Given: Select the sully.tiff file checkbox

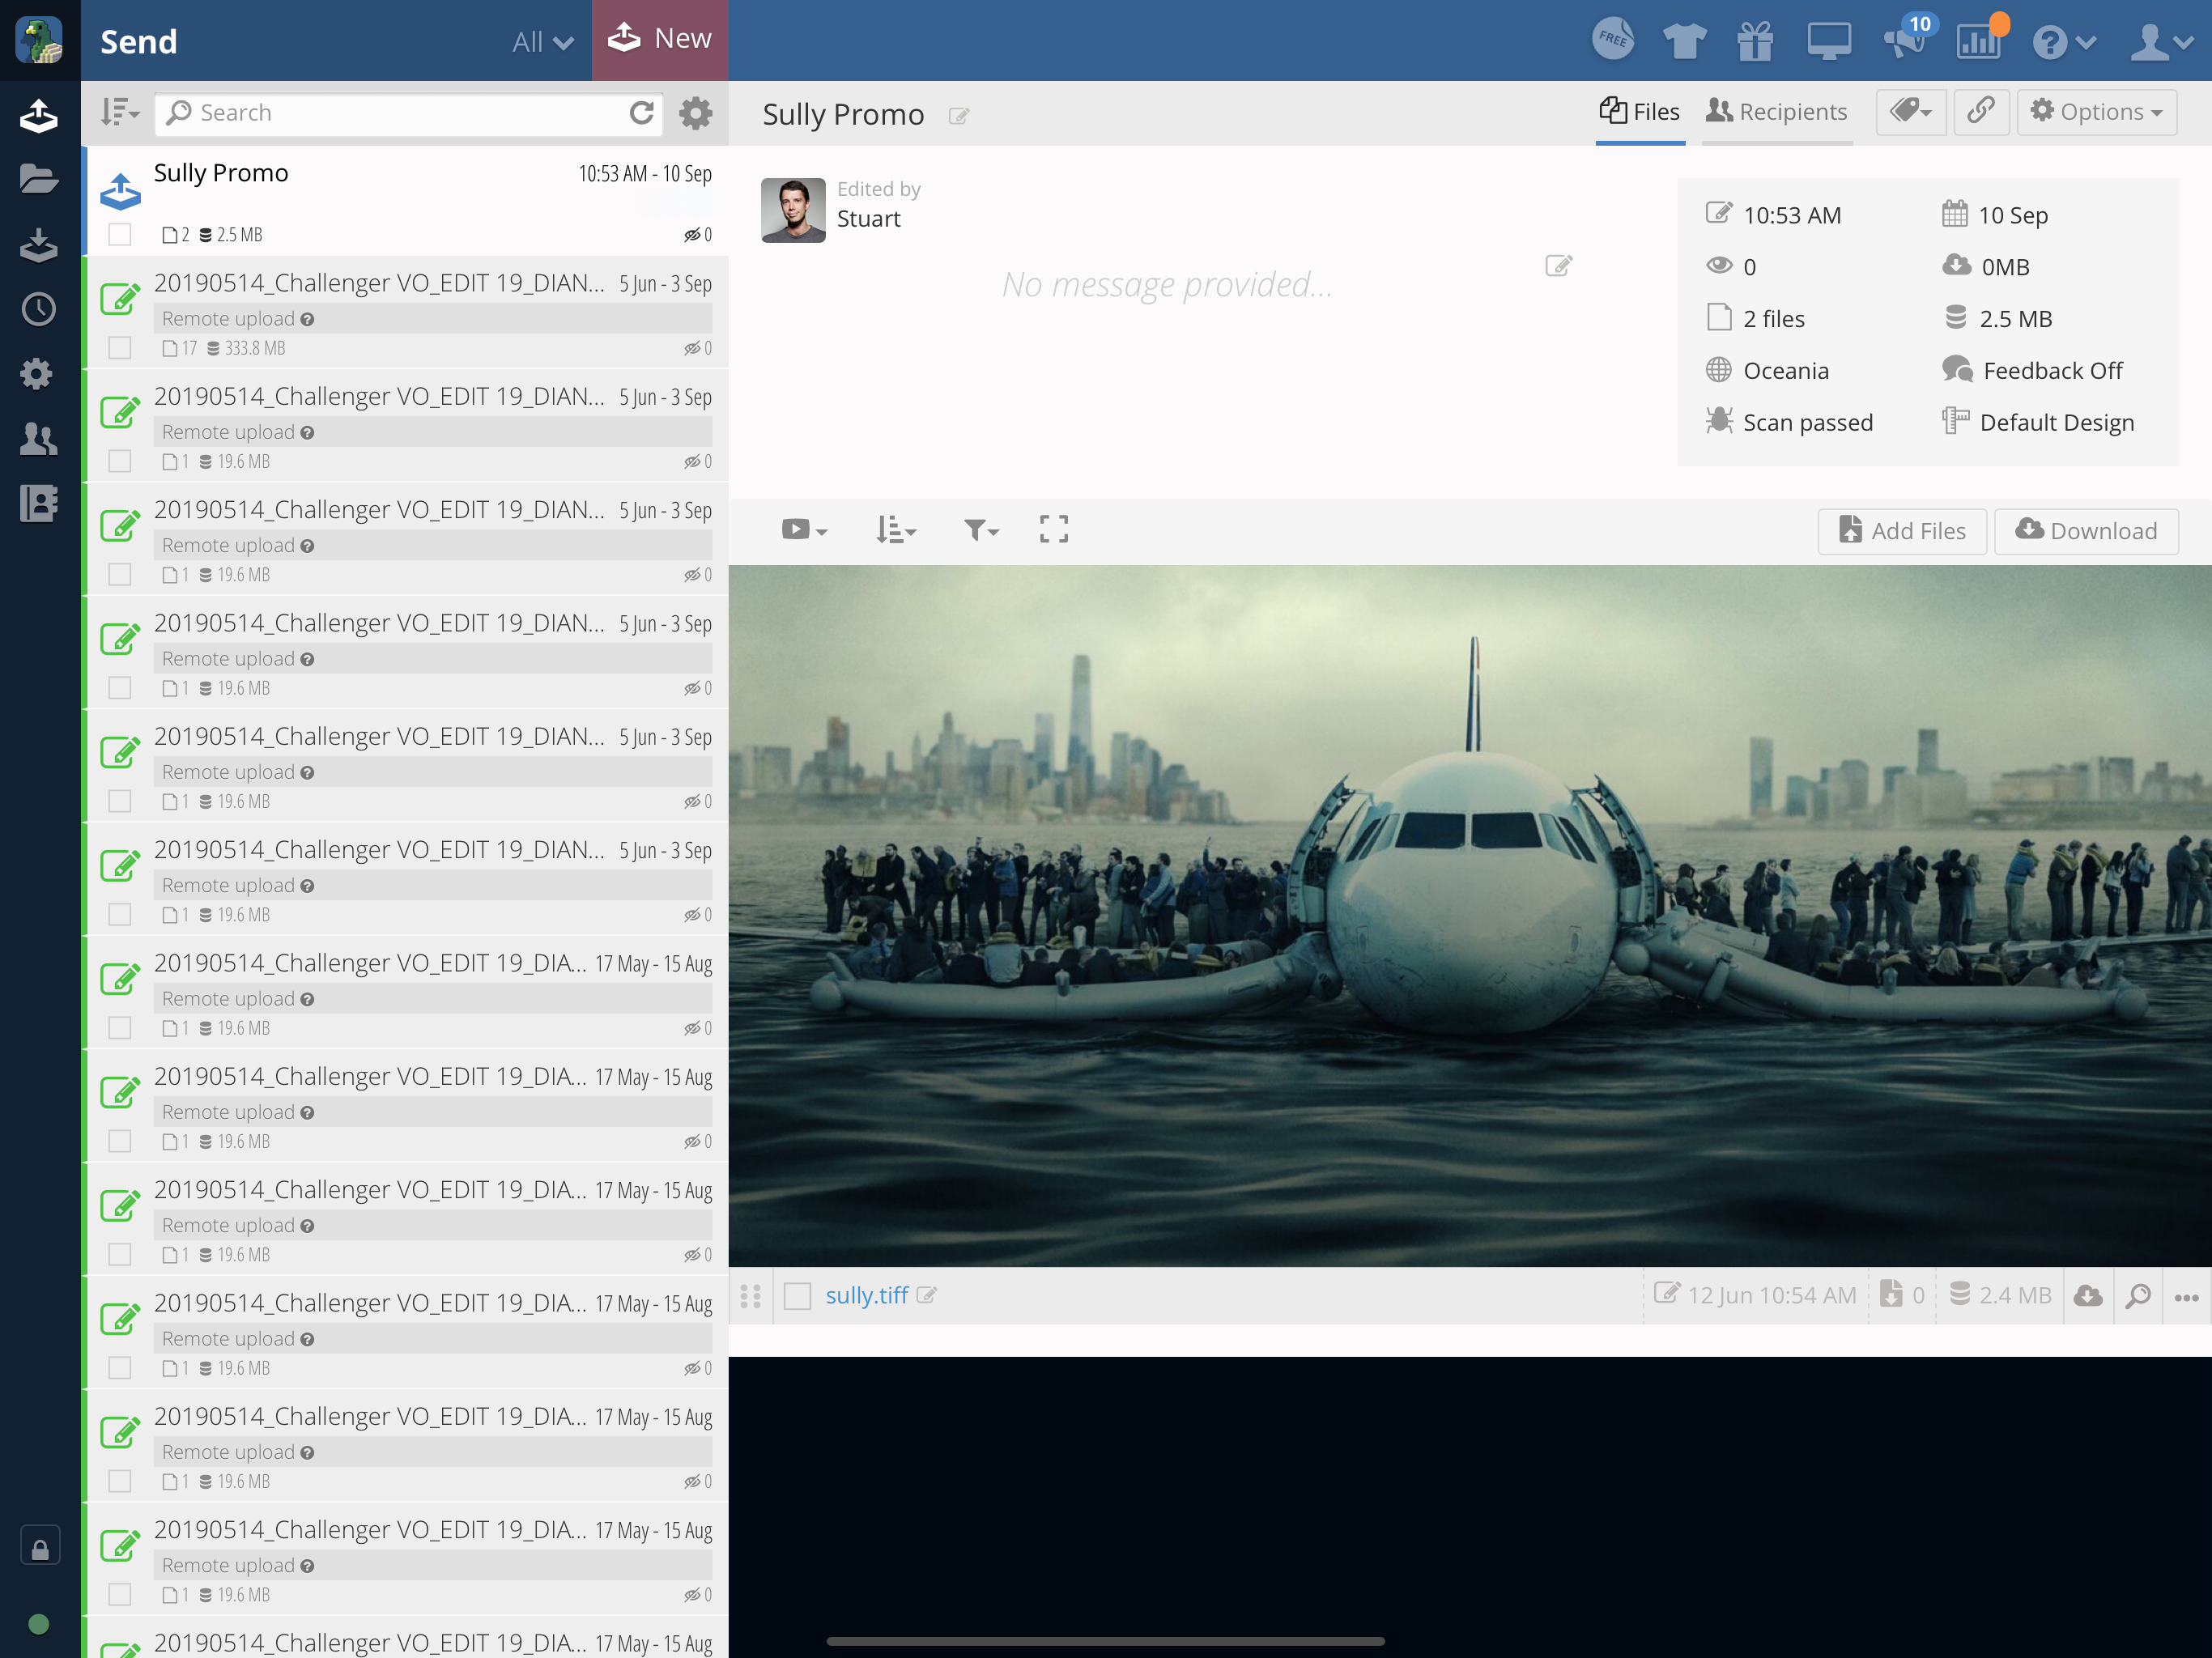Looking at the screenshot, I should (797, 1296).
